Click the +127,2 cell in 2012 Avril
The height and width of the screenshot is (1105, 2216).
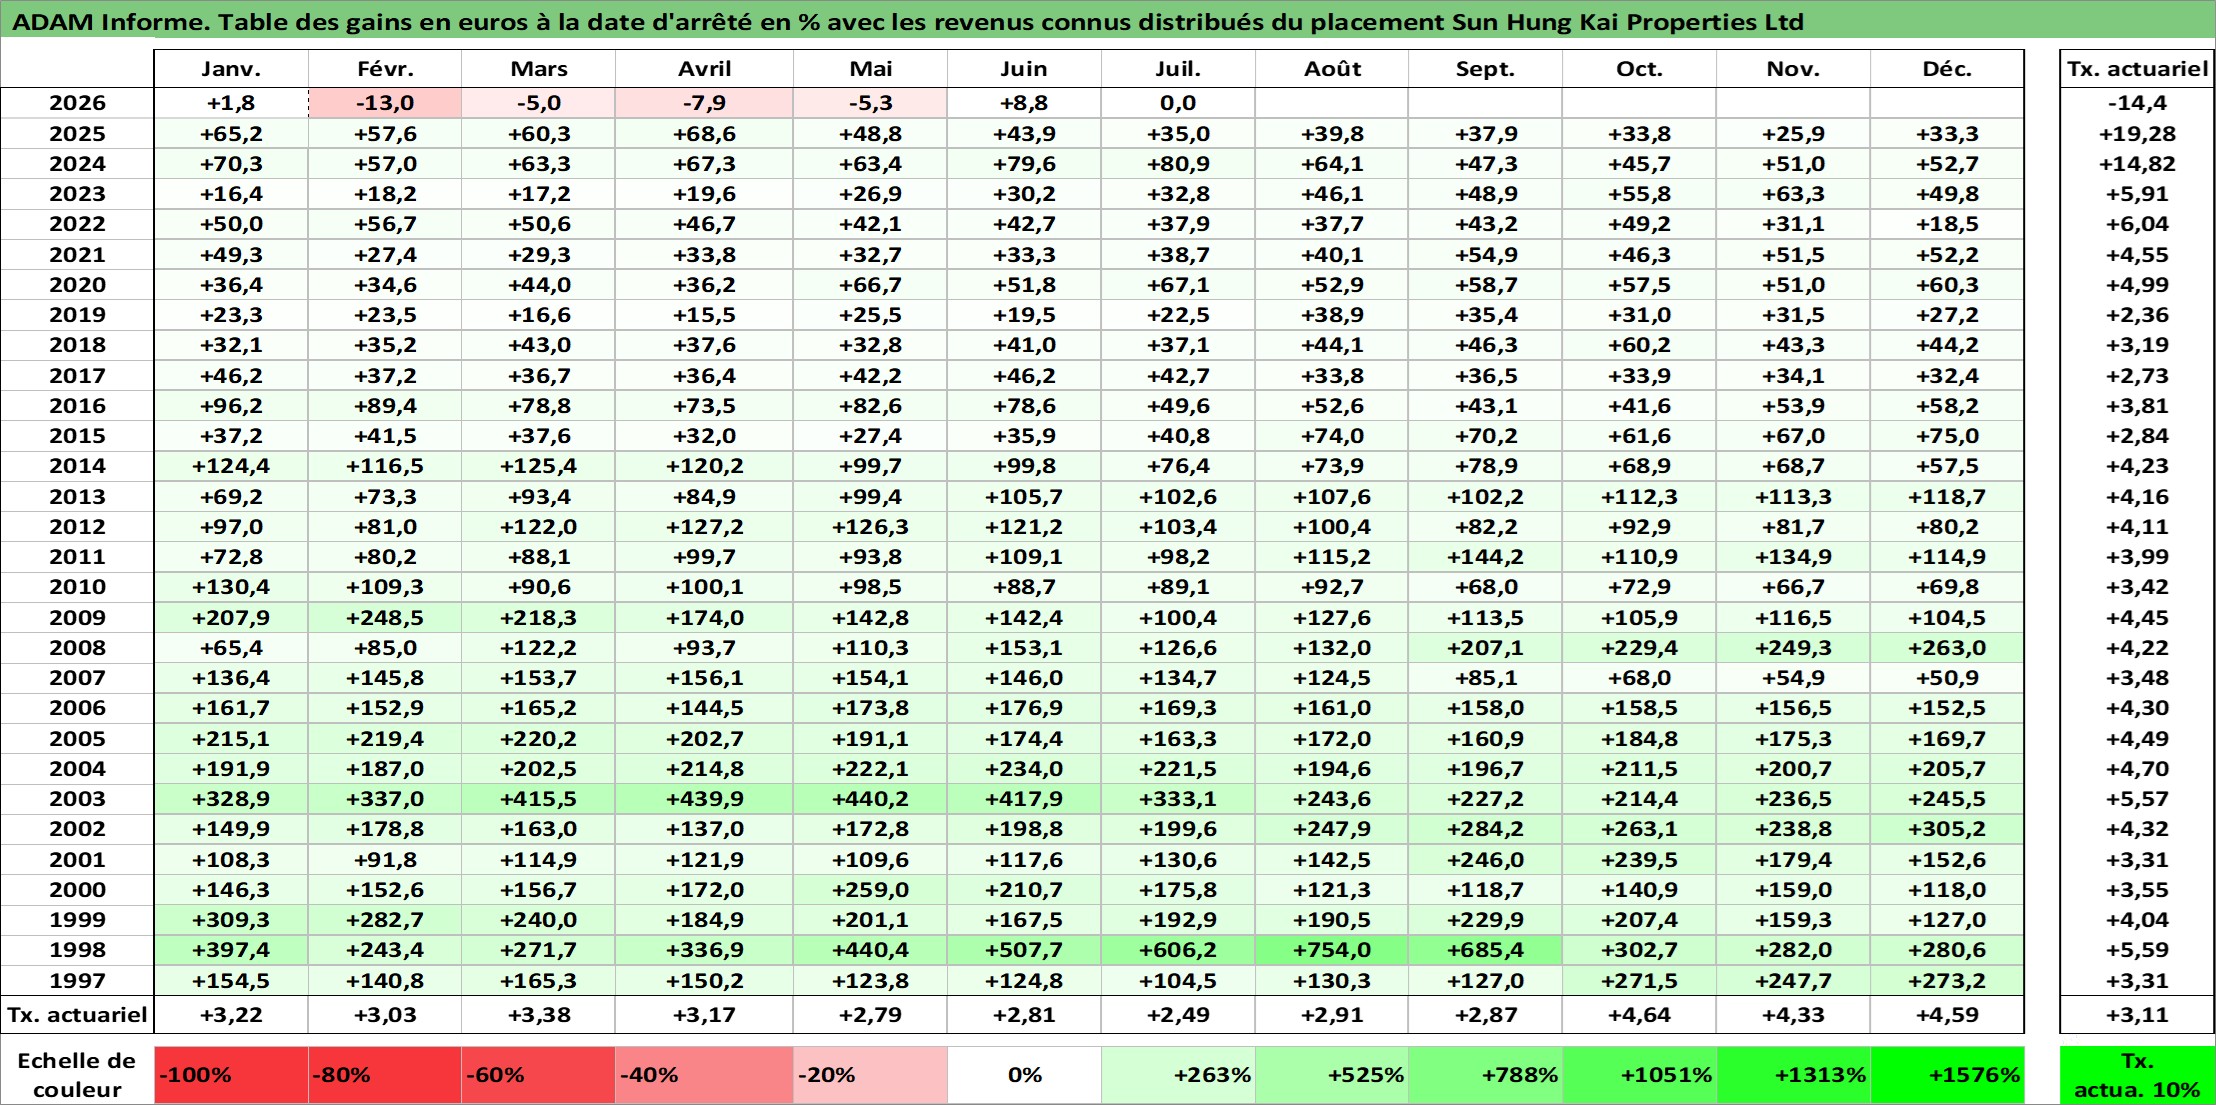[x=704, y=527]
